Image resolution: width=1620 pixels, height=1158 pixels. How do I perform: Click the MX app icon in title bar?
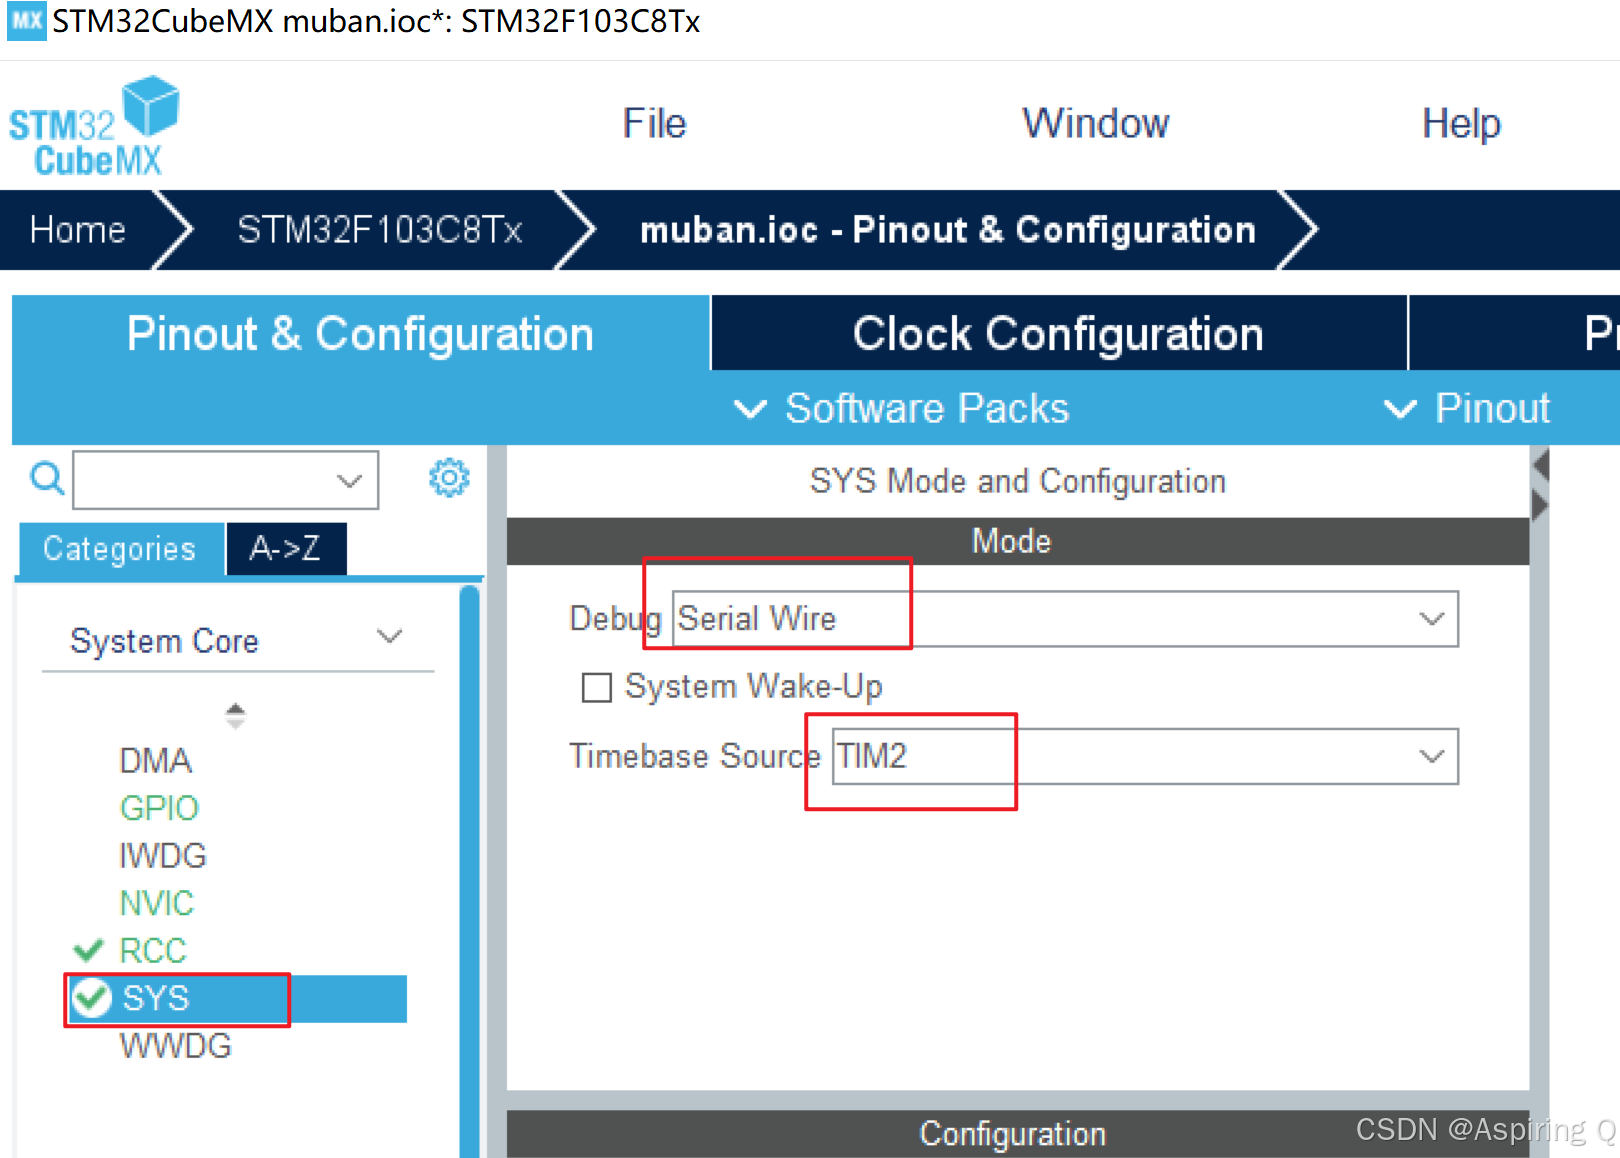(26, 20)
